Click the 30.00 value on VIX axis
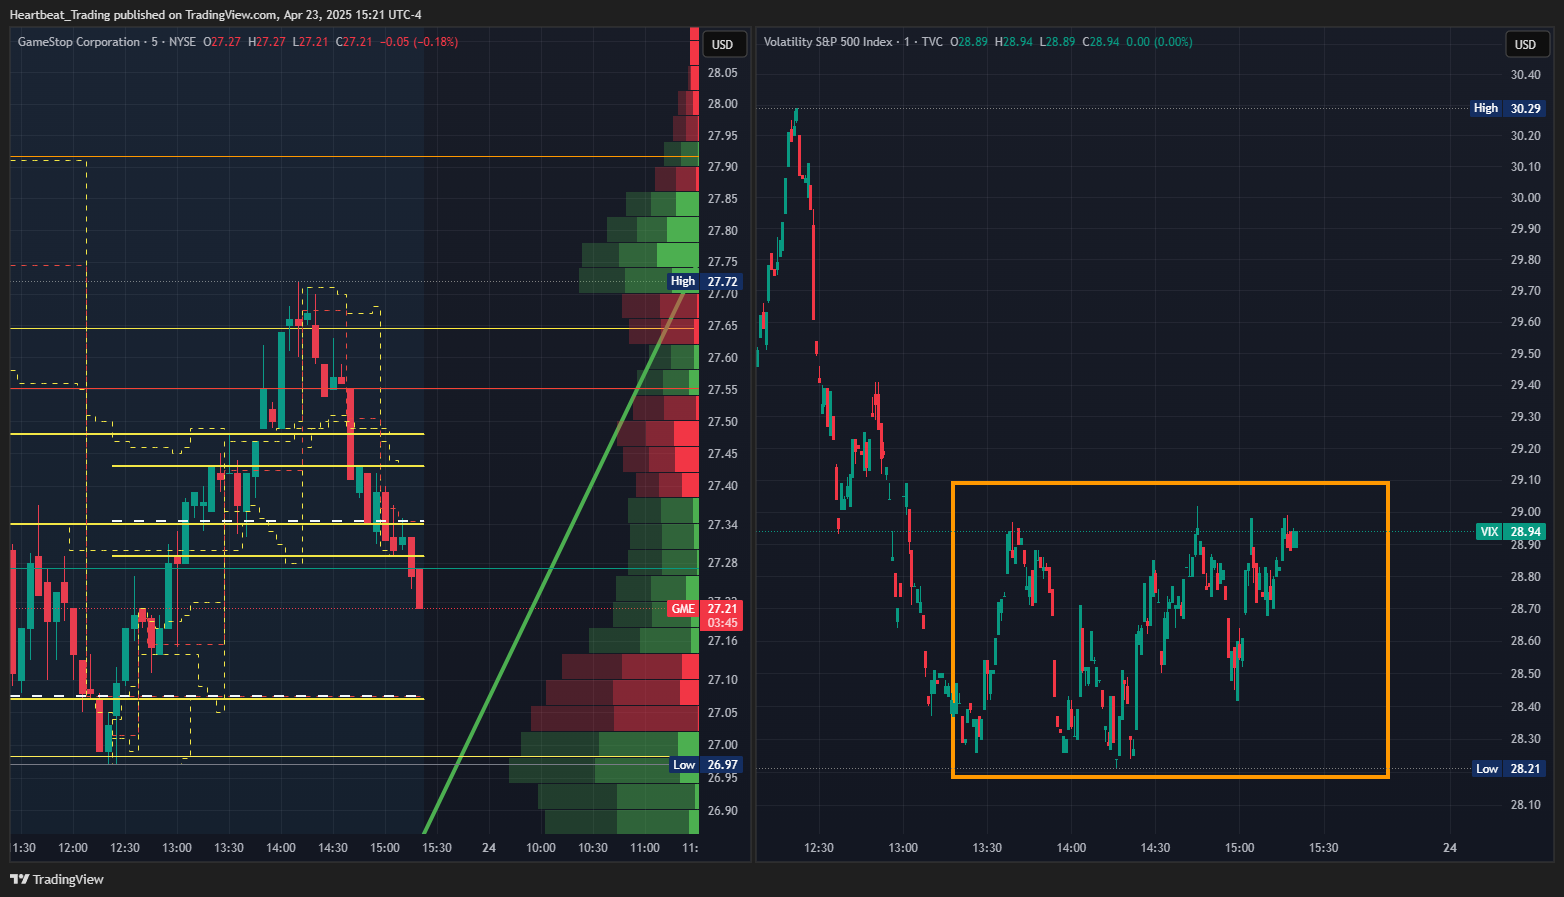Screen dimensions: 1564x897 [1525, 198]
